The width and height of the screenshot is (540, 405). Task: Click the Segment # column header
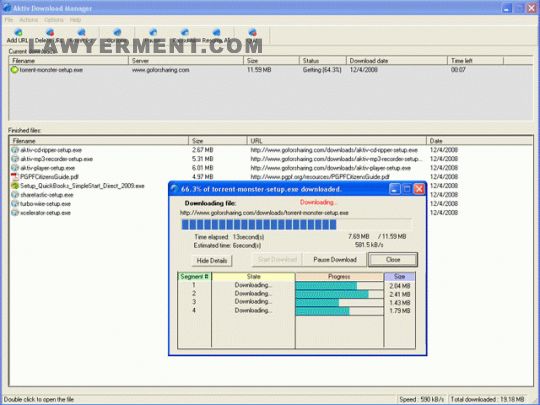click(x=195, y=277)
